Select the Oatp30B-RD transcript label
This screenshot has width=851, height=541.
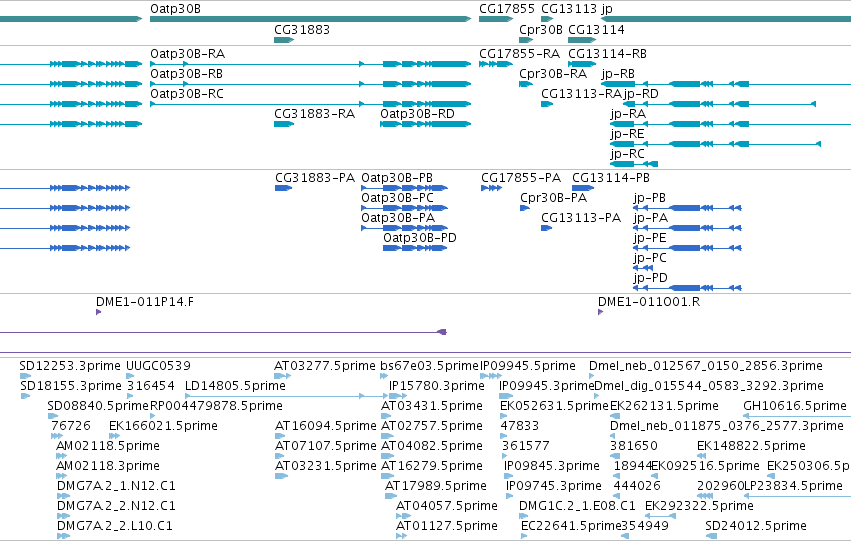417,114
